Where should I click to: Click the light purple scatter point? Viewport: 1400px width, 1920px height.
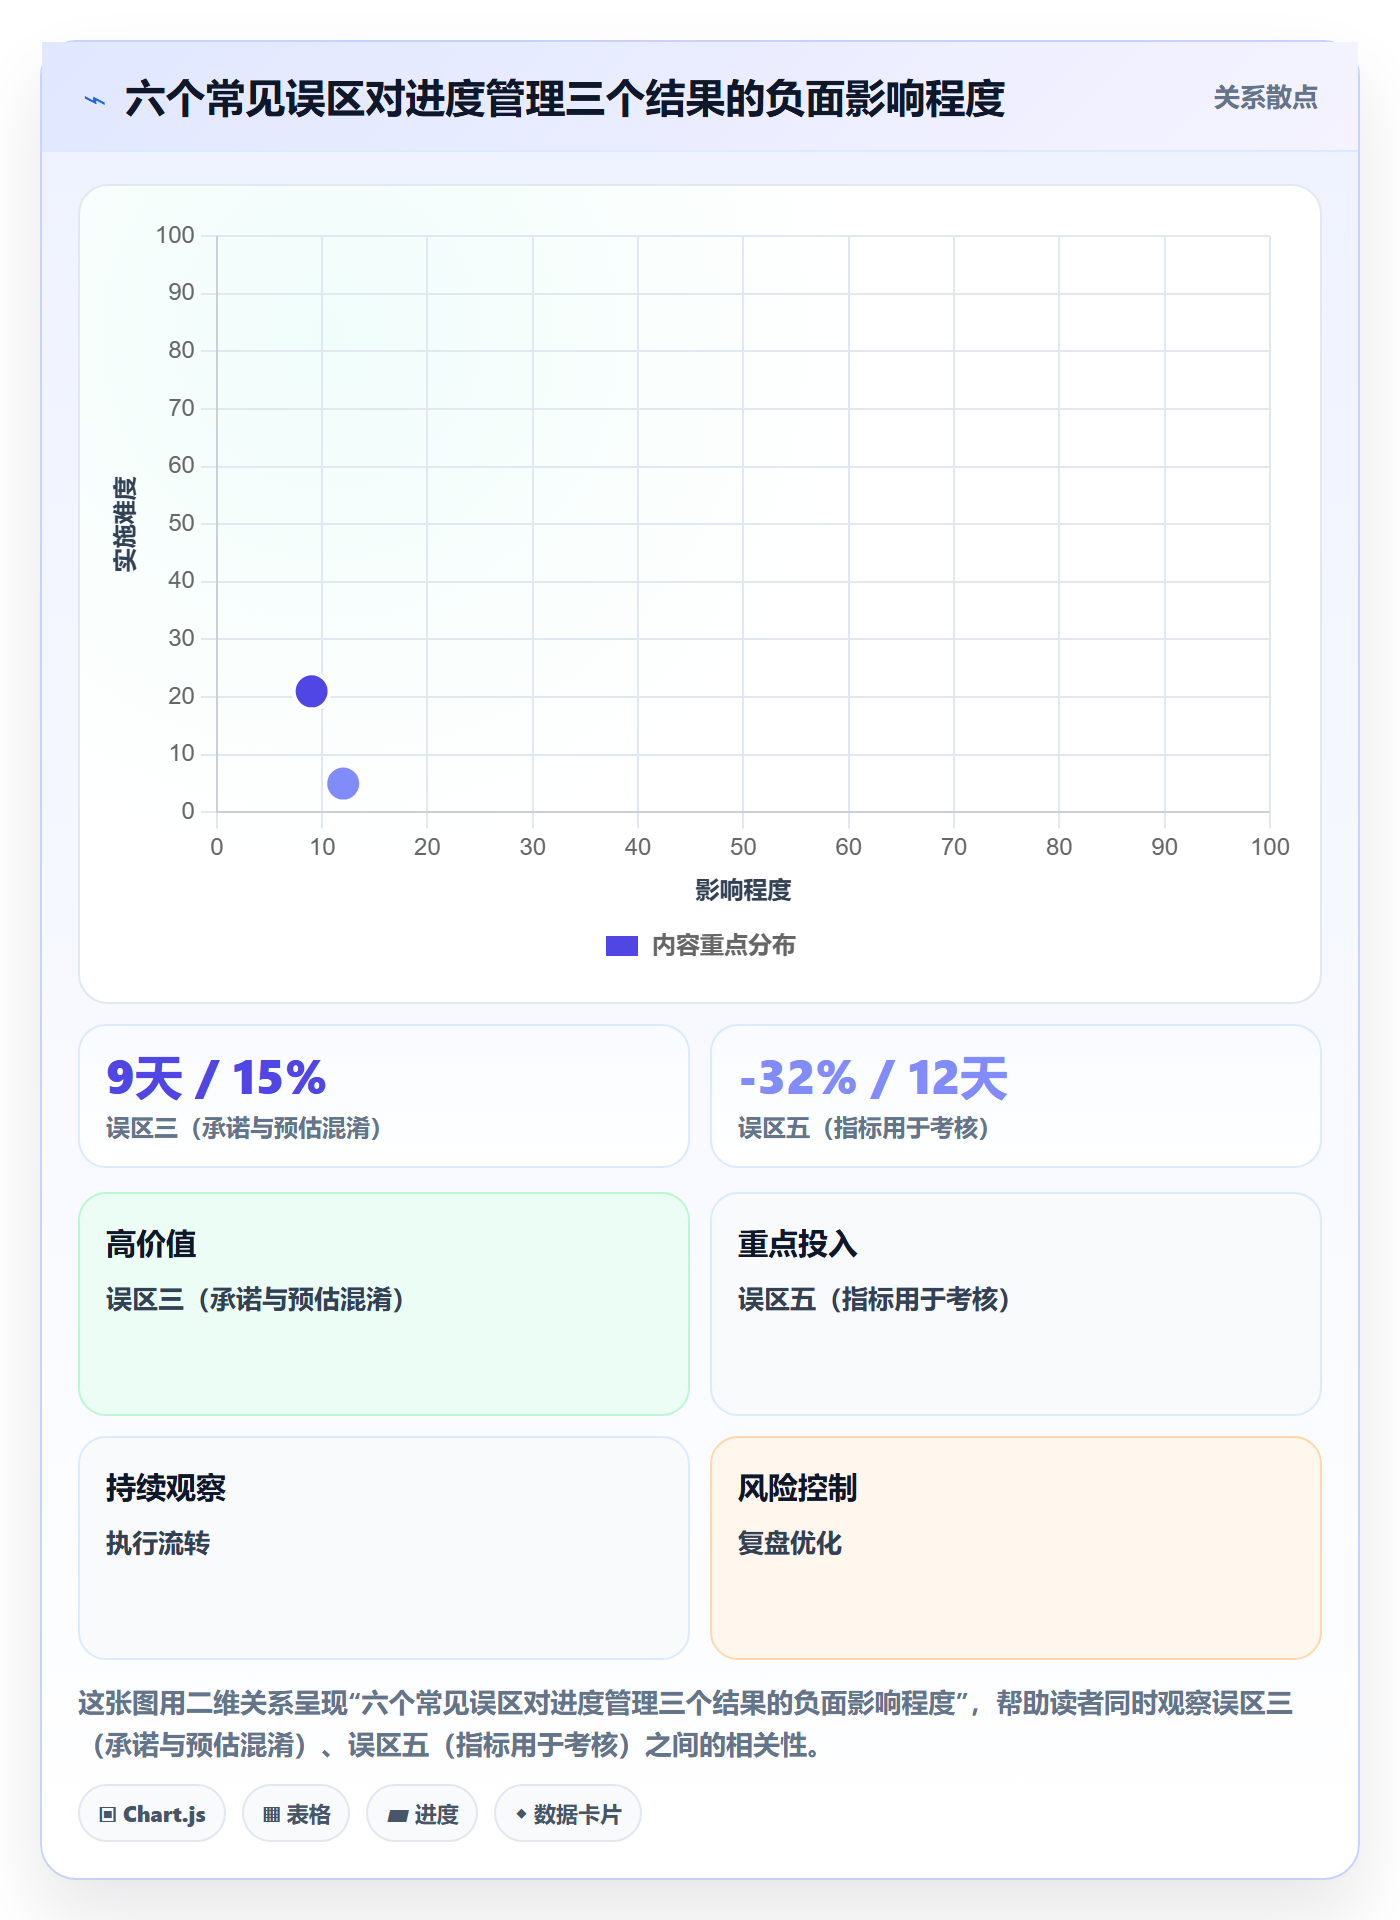[x=343, y=783]
